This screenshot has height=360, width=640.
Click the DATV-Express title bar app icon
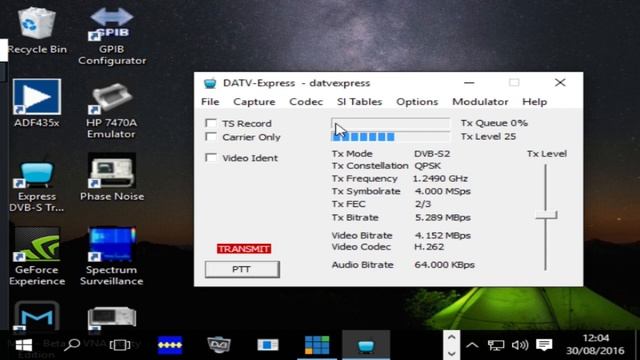(x=210, y=83)
